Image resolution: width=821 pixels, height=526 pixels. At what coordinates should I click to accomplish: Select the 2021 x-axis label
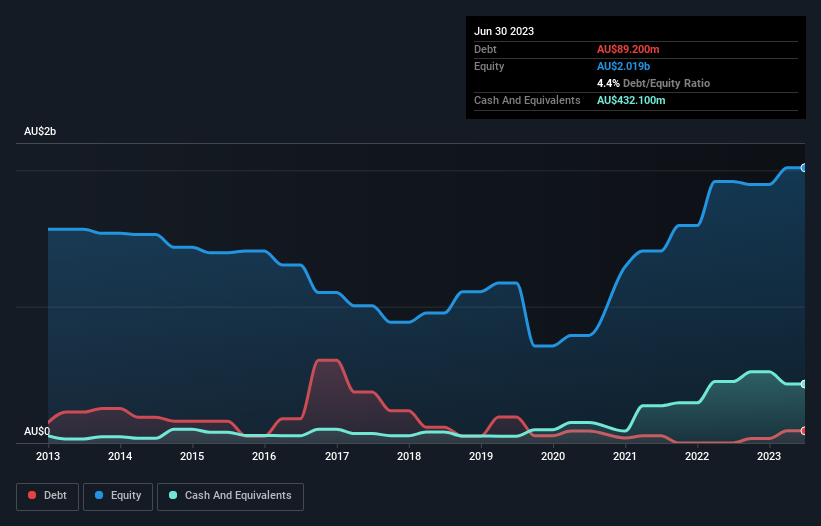coord(625,456)
